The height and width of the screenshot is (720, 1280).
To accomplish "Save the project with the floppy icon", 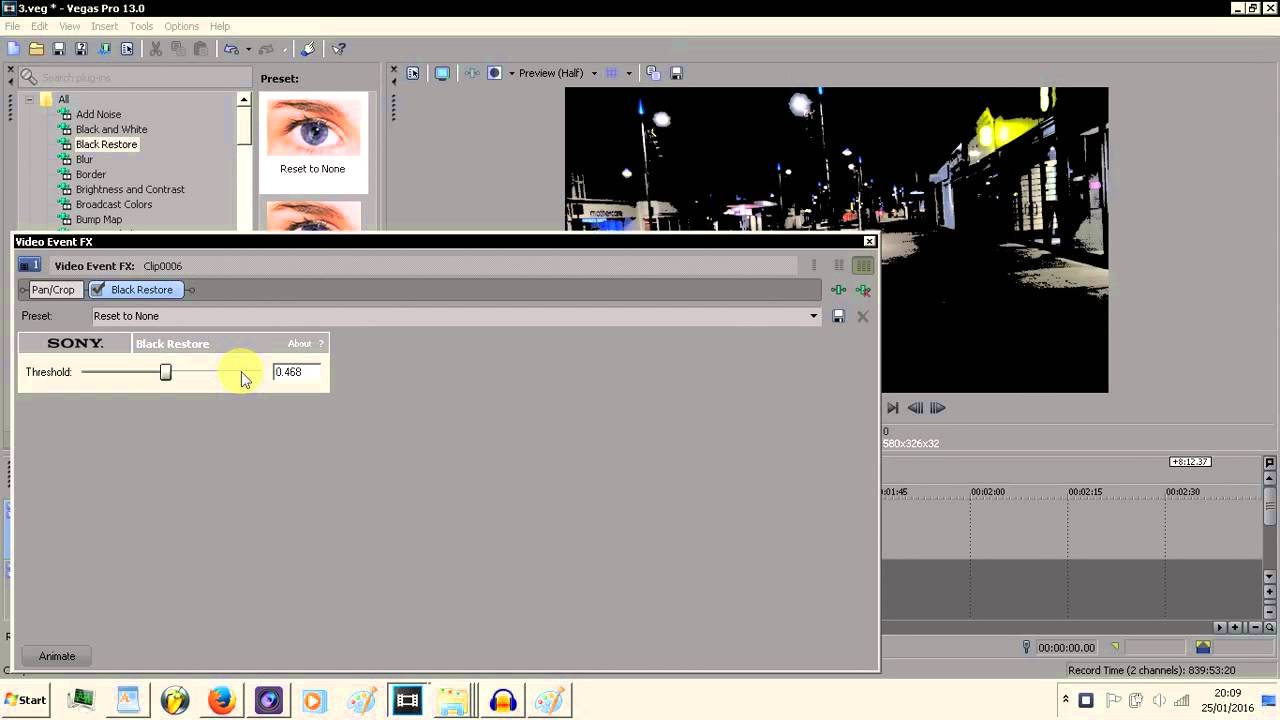I will tap(59, 48).
